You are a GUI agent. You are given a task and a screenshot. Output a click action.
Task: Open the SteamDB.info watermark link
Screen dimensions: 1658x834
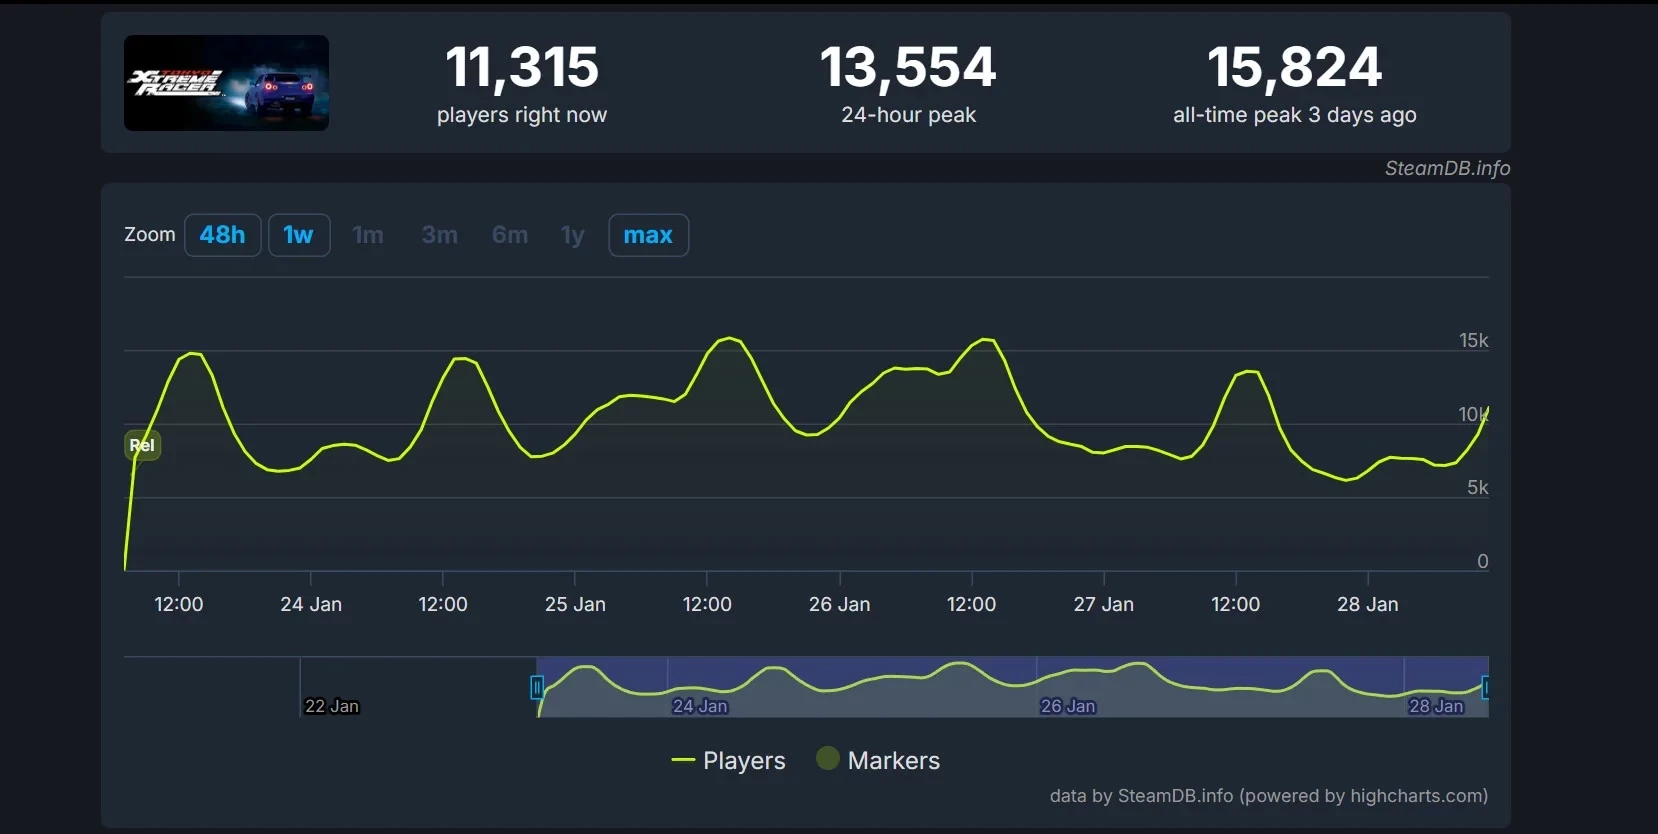pyautogui.click(x=1446, y=168)
